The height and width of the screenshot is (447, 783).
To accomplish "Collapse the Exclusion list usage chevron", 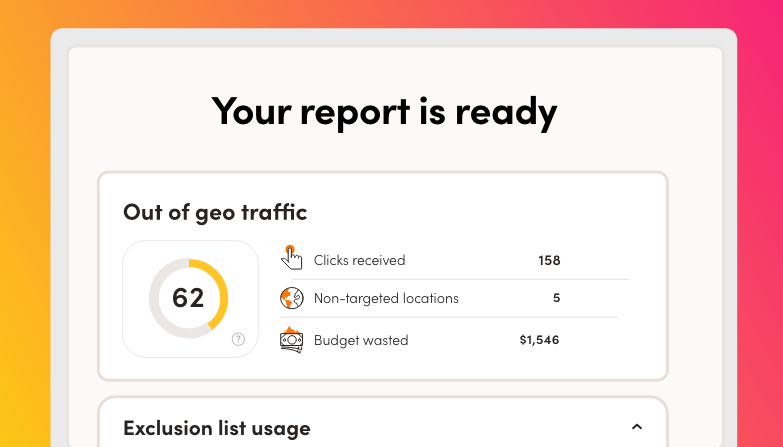I will click(637, 428).
